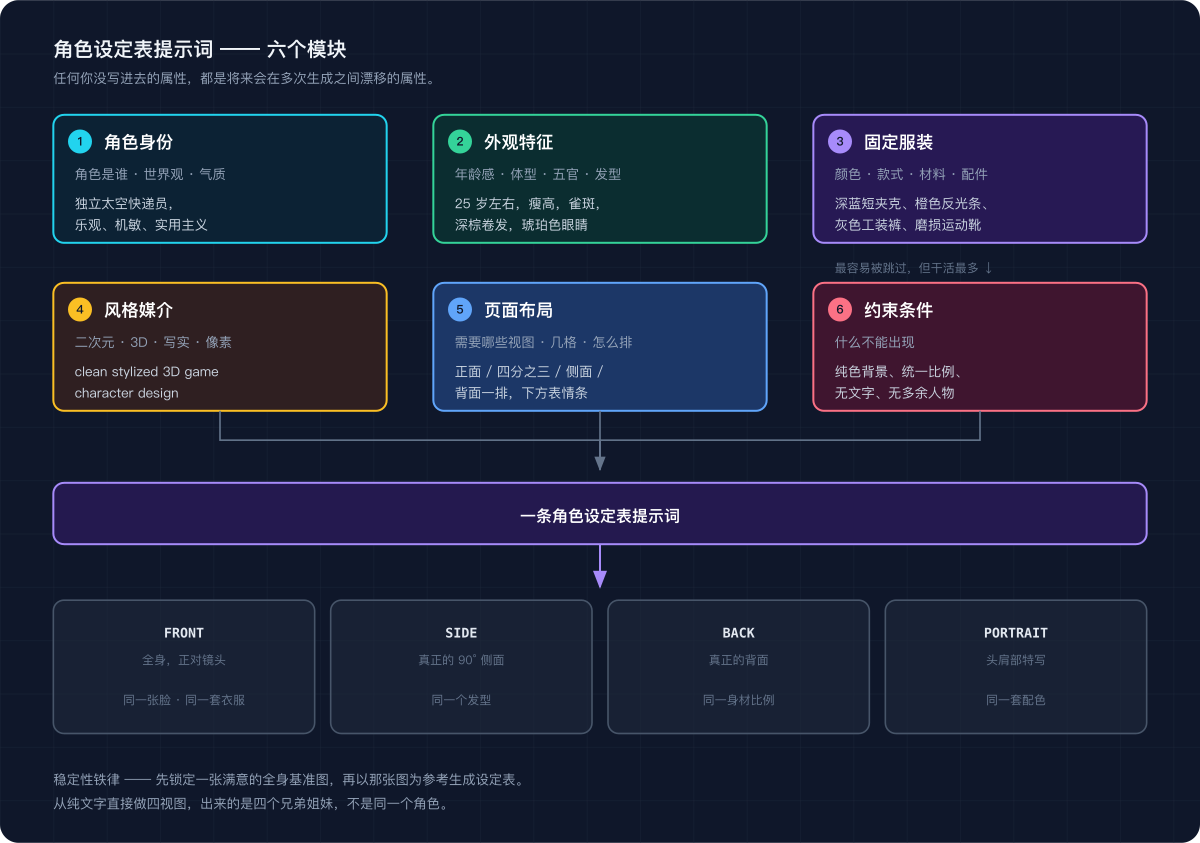Viewport: 1200px width, 843px height.
Task: Click the text clean stylized 3D game
Action: [146, 371]
